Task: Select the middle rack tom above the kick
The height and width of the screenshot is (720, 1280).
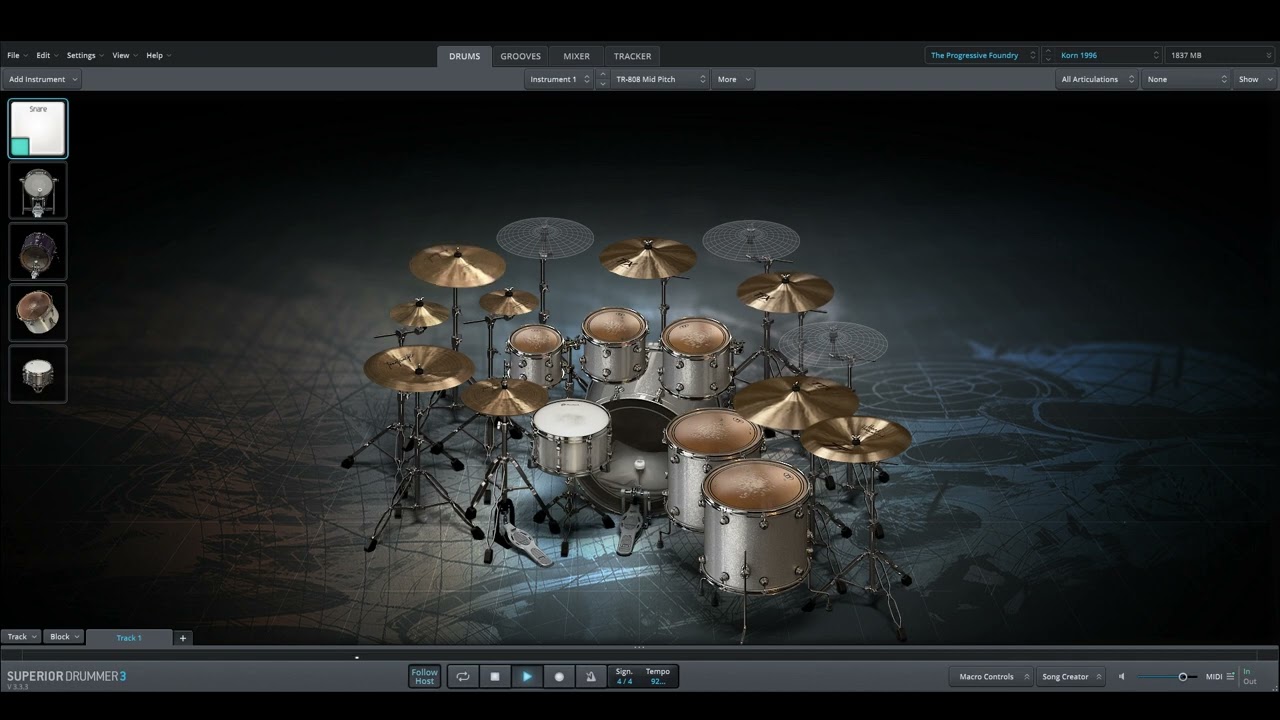Action: 615,343
